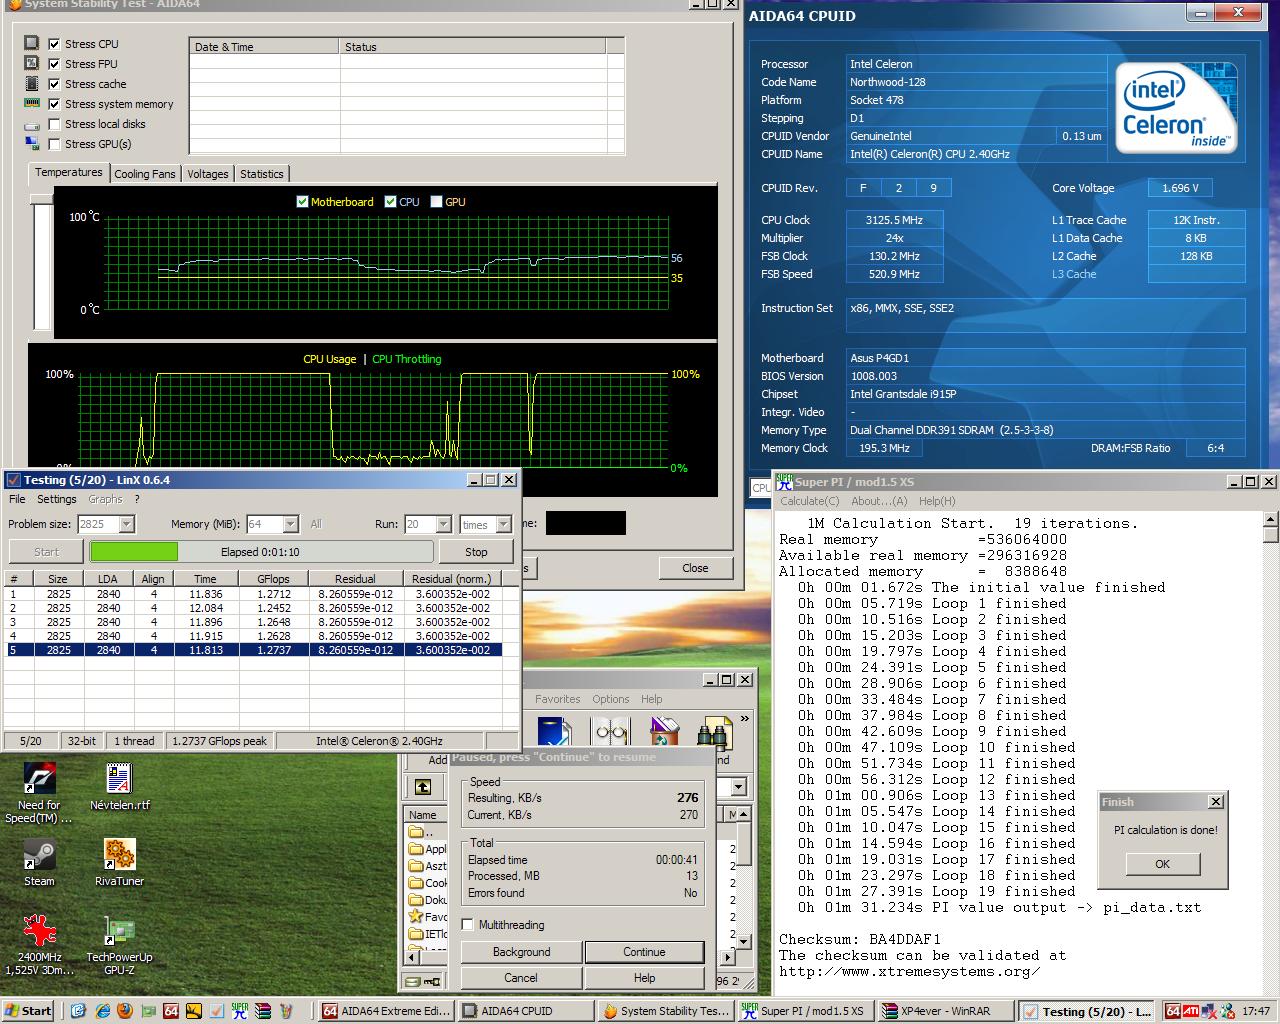Screen dimensions: 1280x1024
Task: Open the Calculate(C) menu in Super PI
Action: [809, 501]
